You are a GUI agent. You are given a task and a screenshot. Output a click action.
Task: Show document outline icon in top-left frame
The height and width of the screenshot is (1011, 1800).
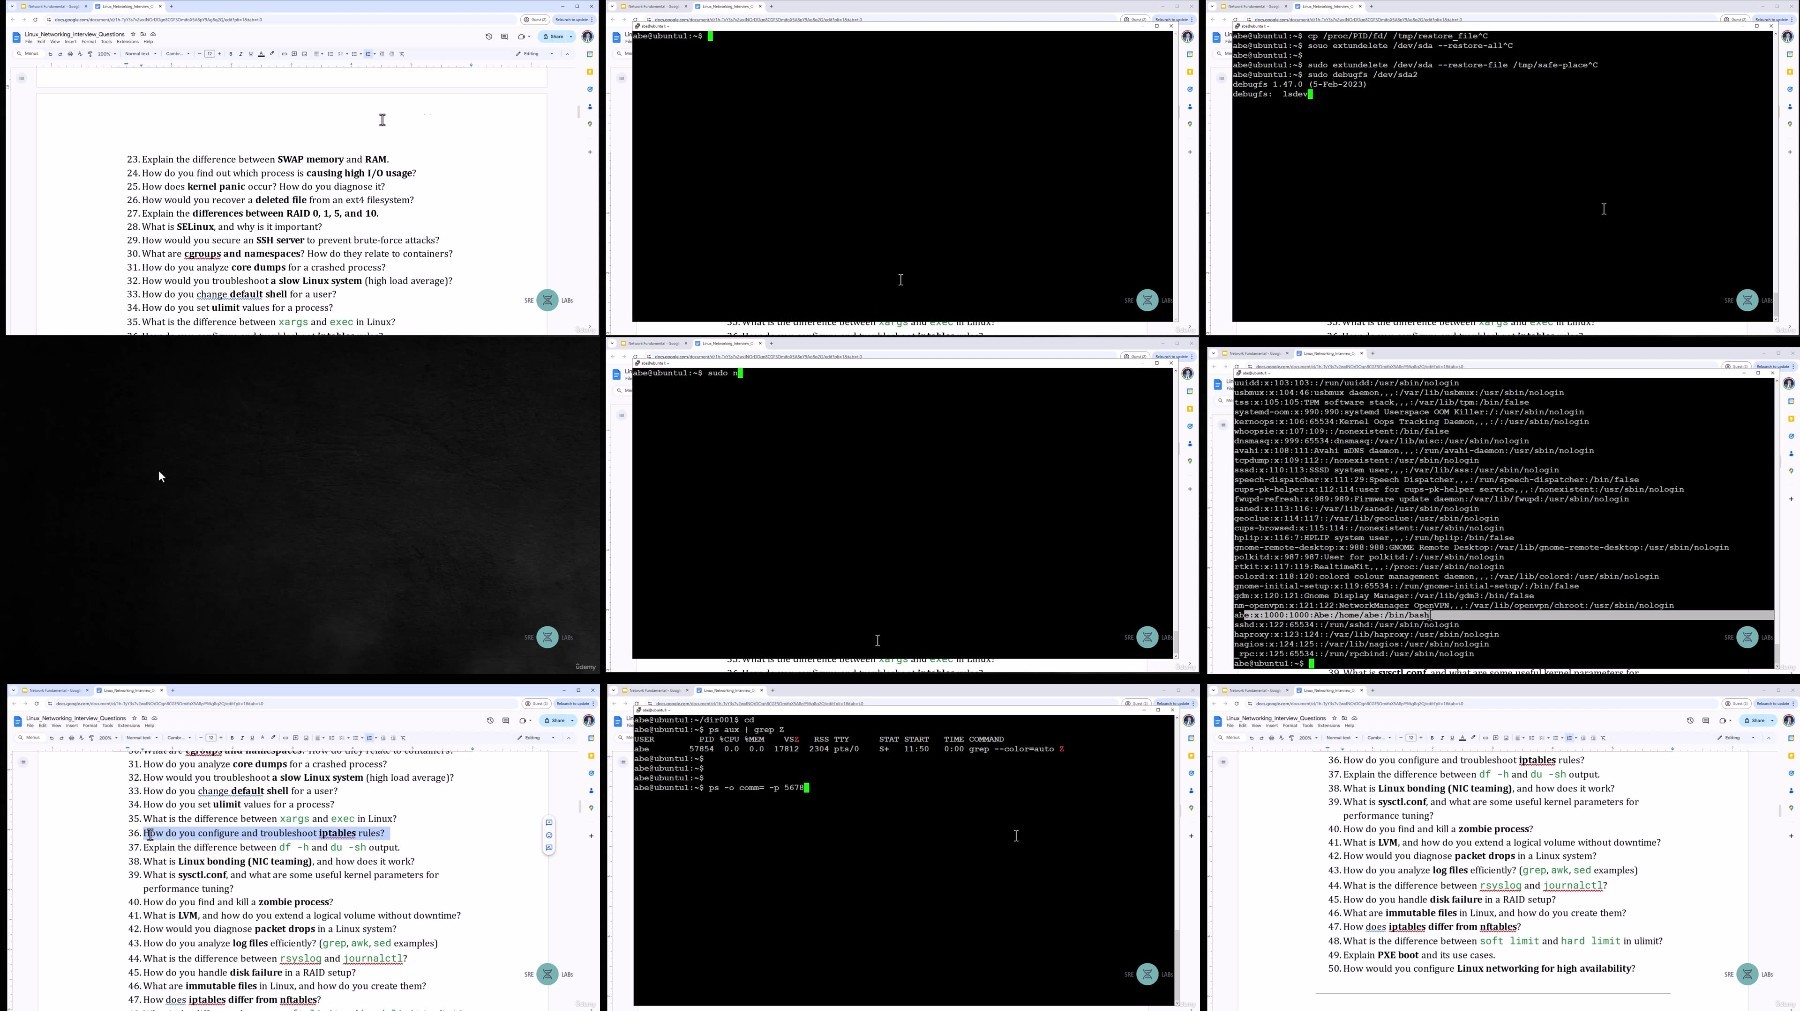pyautogui.click(x=21, y=77)
